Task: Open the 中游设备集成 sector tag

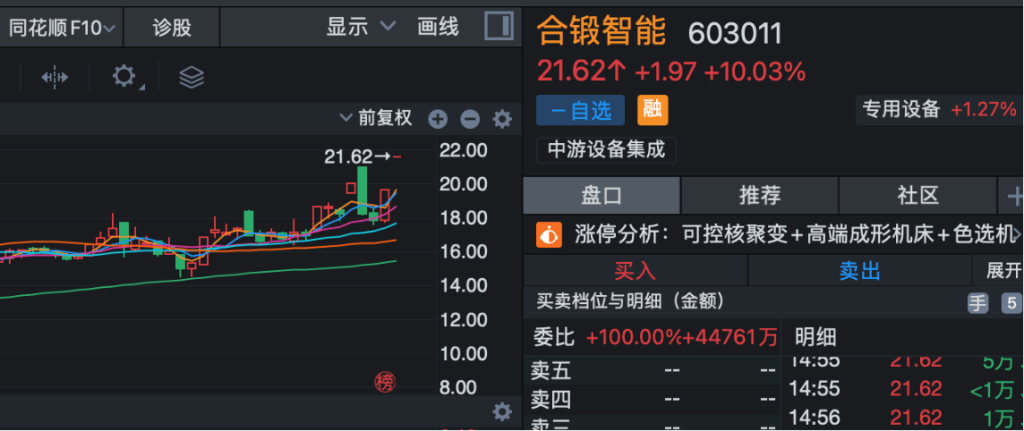Action: 607,150
